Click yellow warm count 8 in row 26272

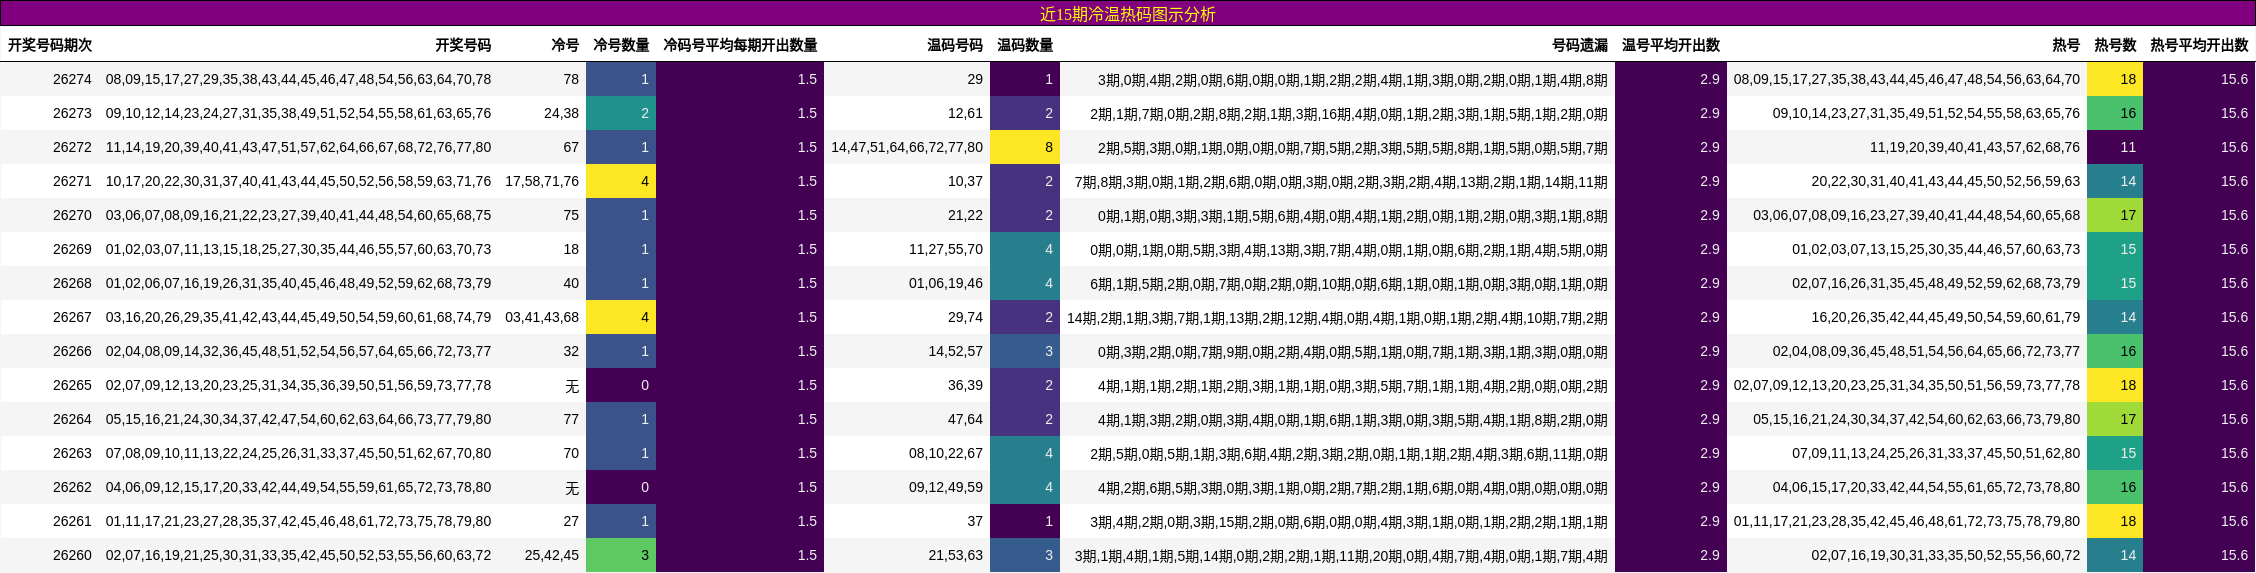pyautogui.click(x=1025, y=147)
